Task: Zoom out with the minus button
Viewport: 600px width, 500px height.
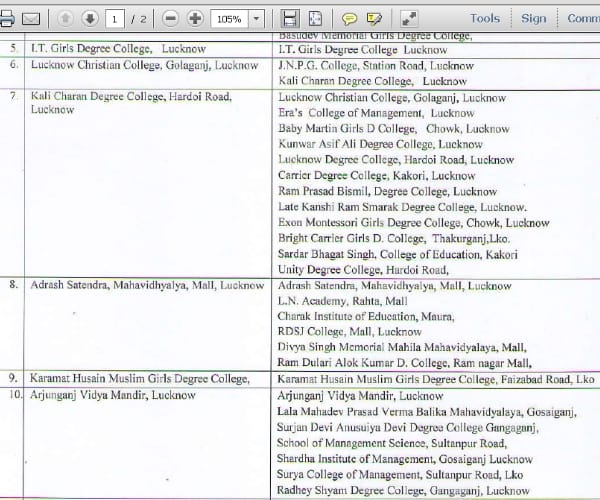Action: [x=170, y=18]
